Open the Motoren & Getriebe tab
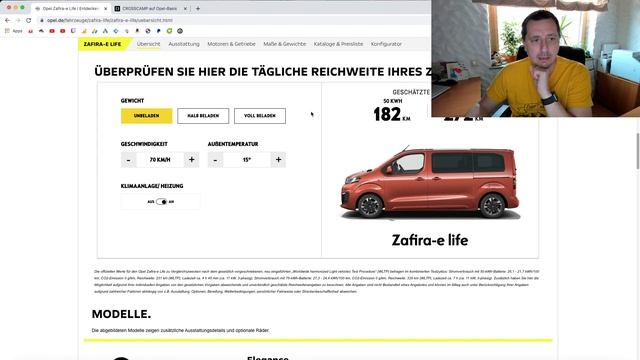The height and width of the screenshot is (360, 640). pos(231,44)
